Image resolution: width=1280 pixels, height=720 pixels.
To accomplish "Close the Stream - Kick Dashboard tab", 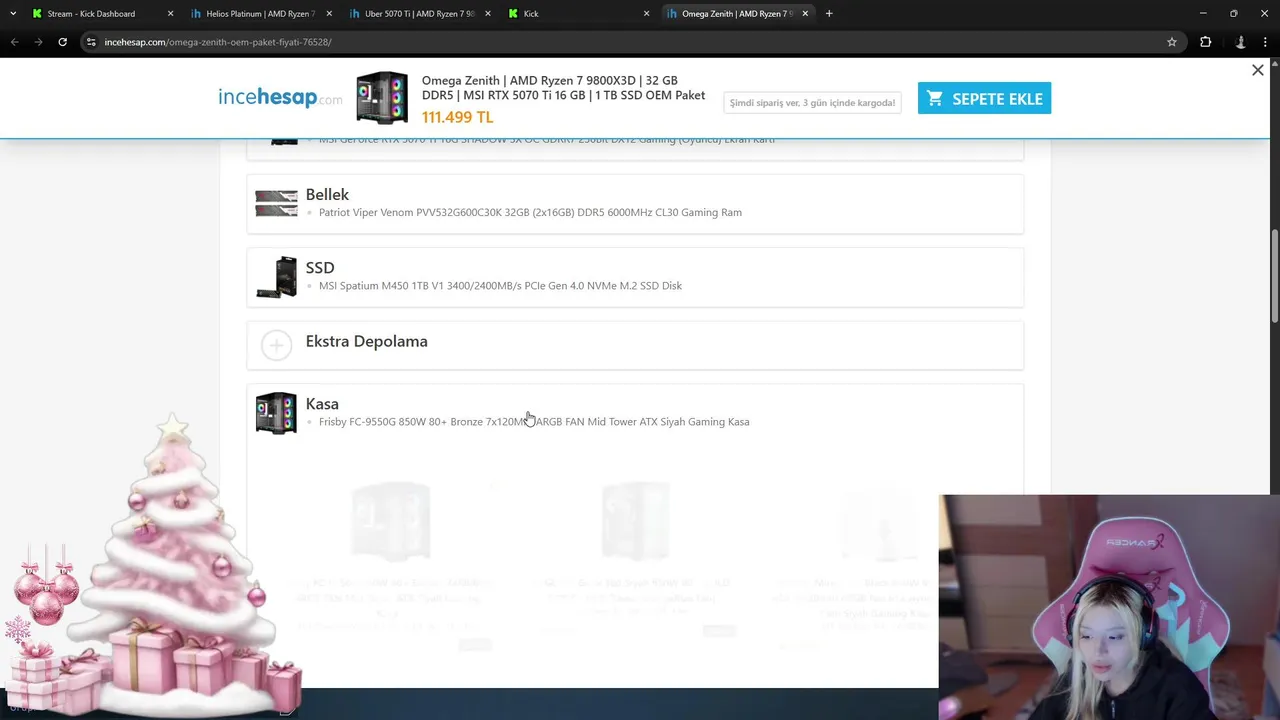I will point(170,14).
